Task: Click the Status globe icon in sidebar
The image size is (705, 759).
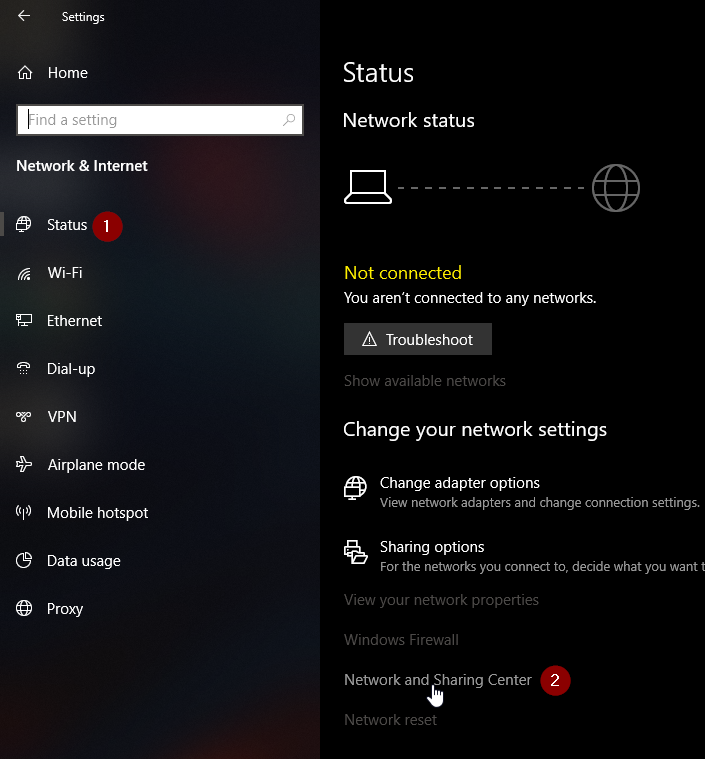Action: pos(23,224)
